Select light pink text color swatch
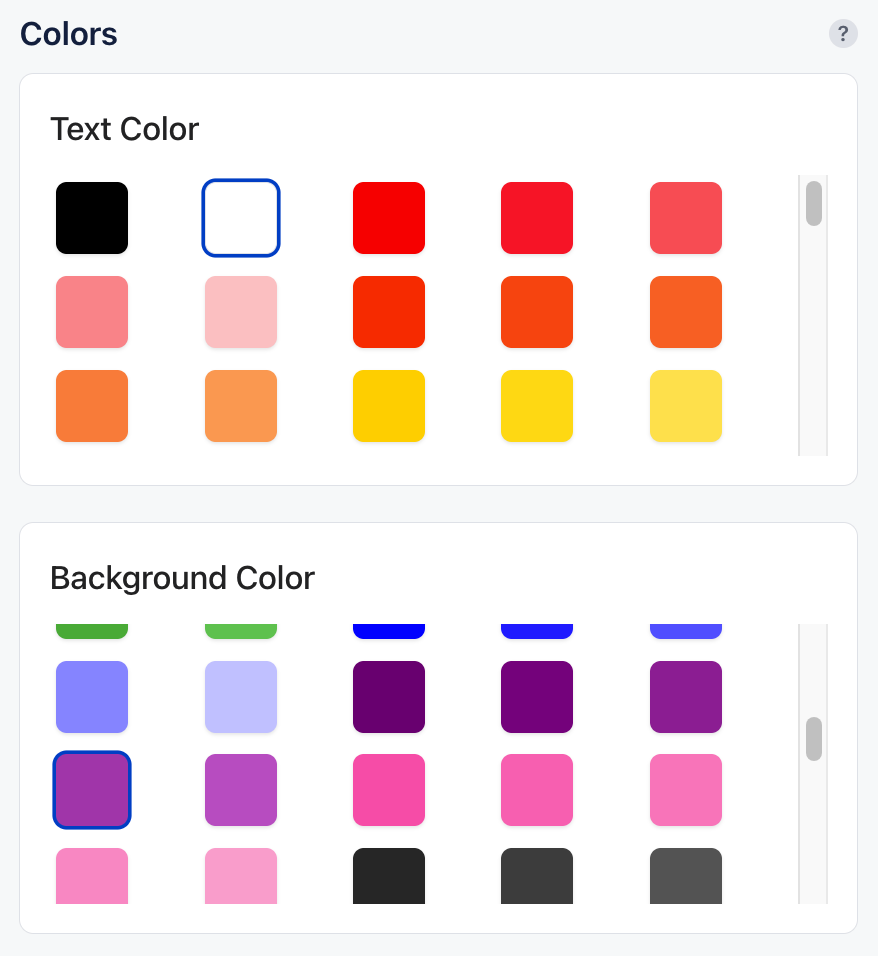This screenshot has height=956, width=878. (x=241, y=312)
